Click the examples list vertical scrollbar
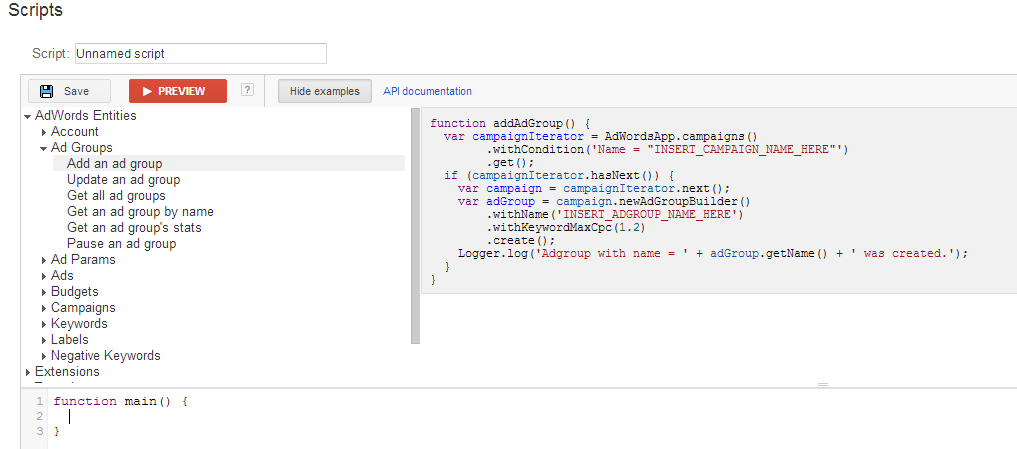This screenshot has height=449, width=1017. point(416,226)
